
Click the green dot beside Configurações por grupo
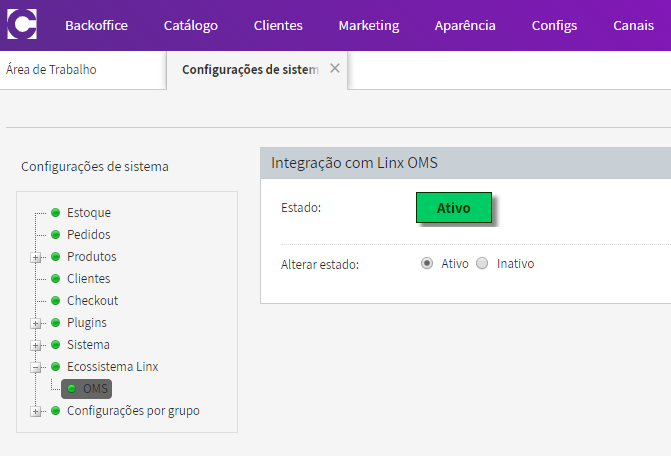tap(55, 411)
